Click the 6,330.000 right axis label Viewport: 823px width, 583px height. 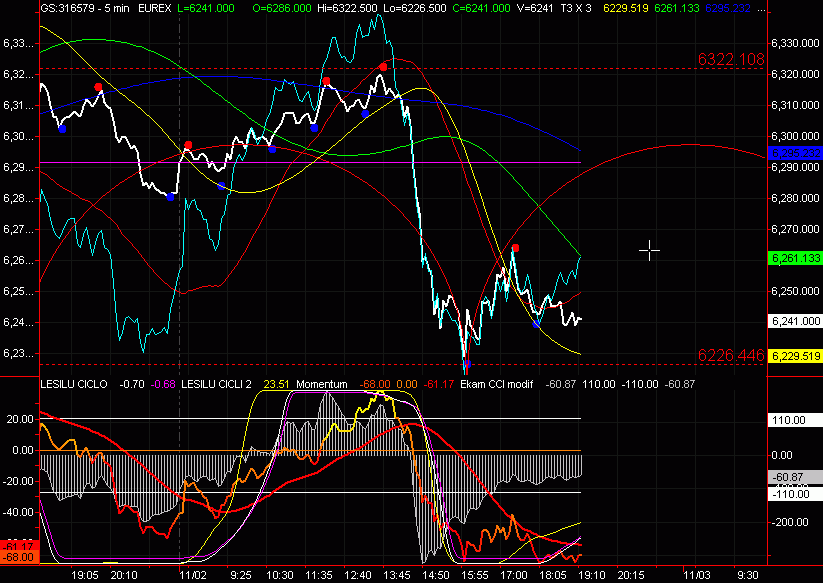pyautogui.click(x=795, y=44)
